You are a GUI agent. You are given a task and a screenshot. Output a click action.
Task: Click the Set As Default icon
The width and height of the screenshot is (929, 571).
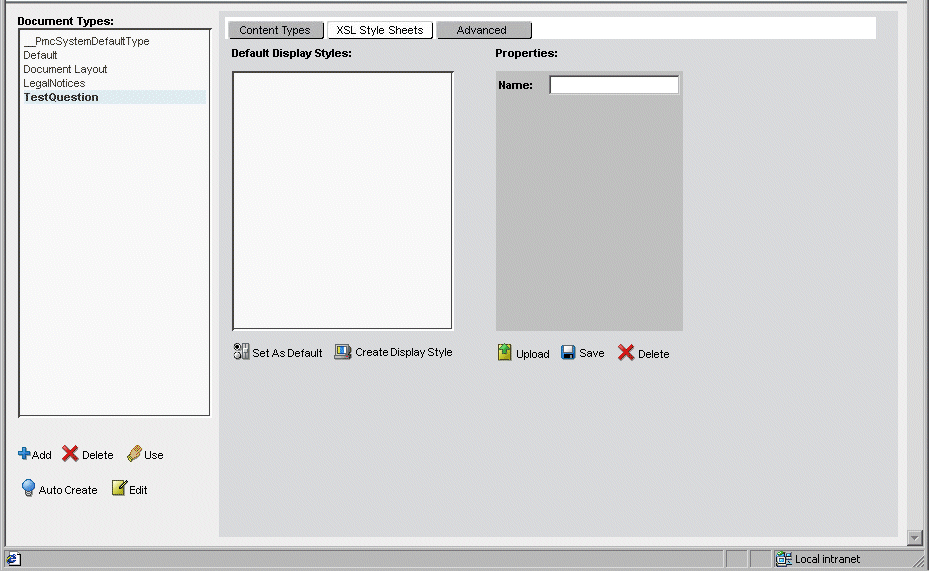coord(241,352)
